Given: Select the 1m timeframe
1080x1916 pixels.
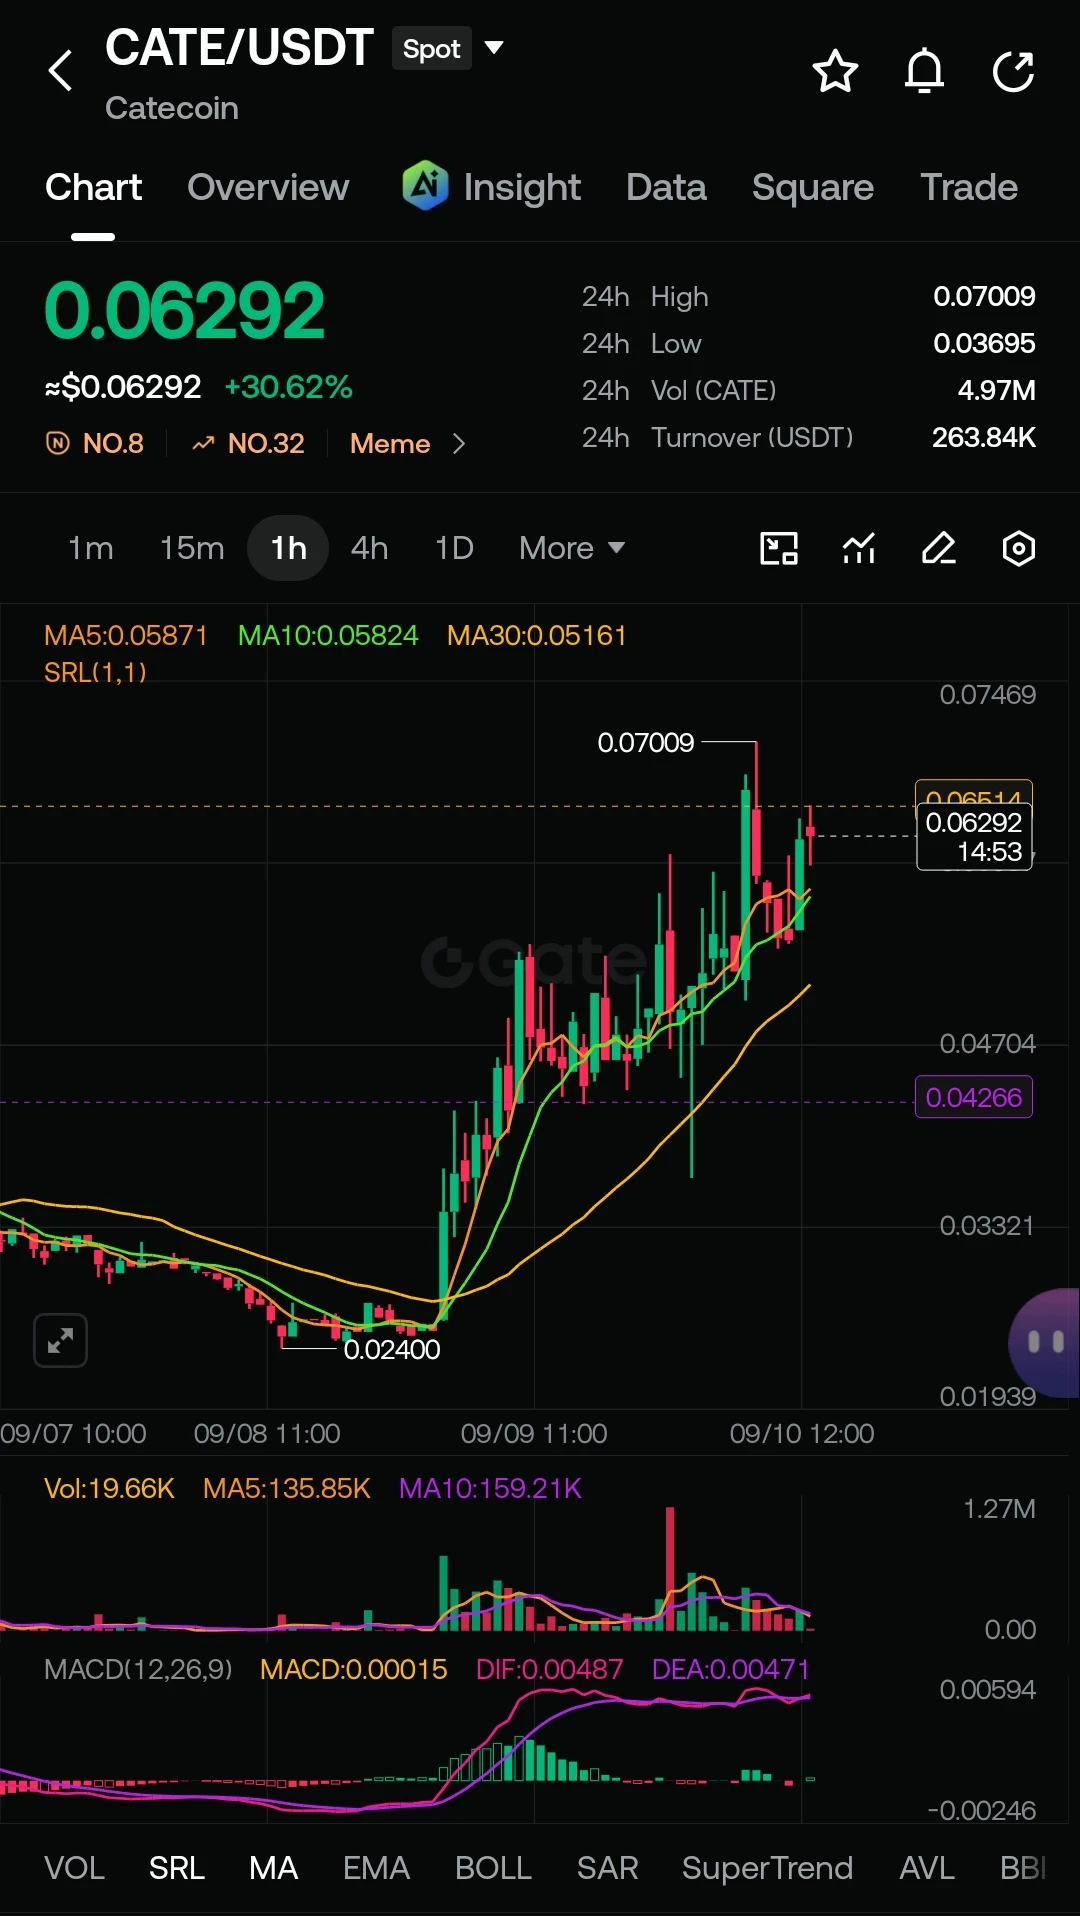Looking at the screenshot, I should point(91,548).
